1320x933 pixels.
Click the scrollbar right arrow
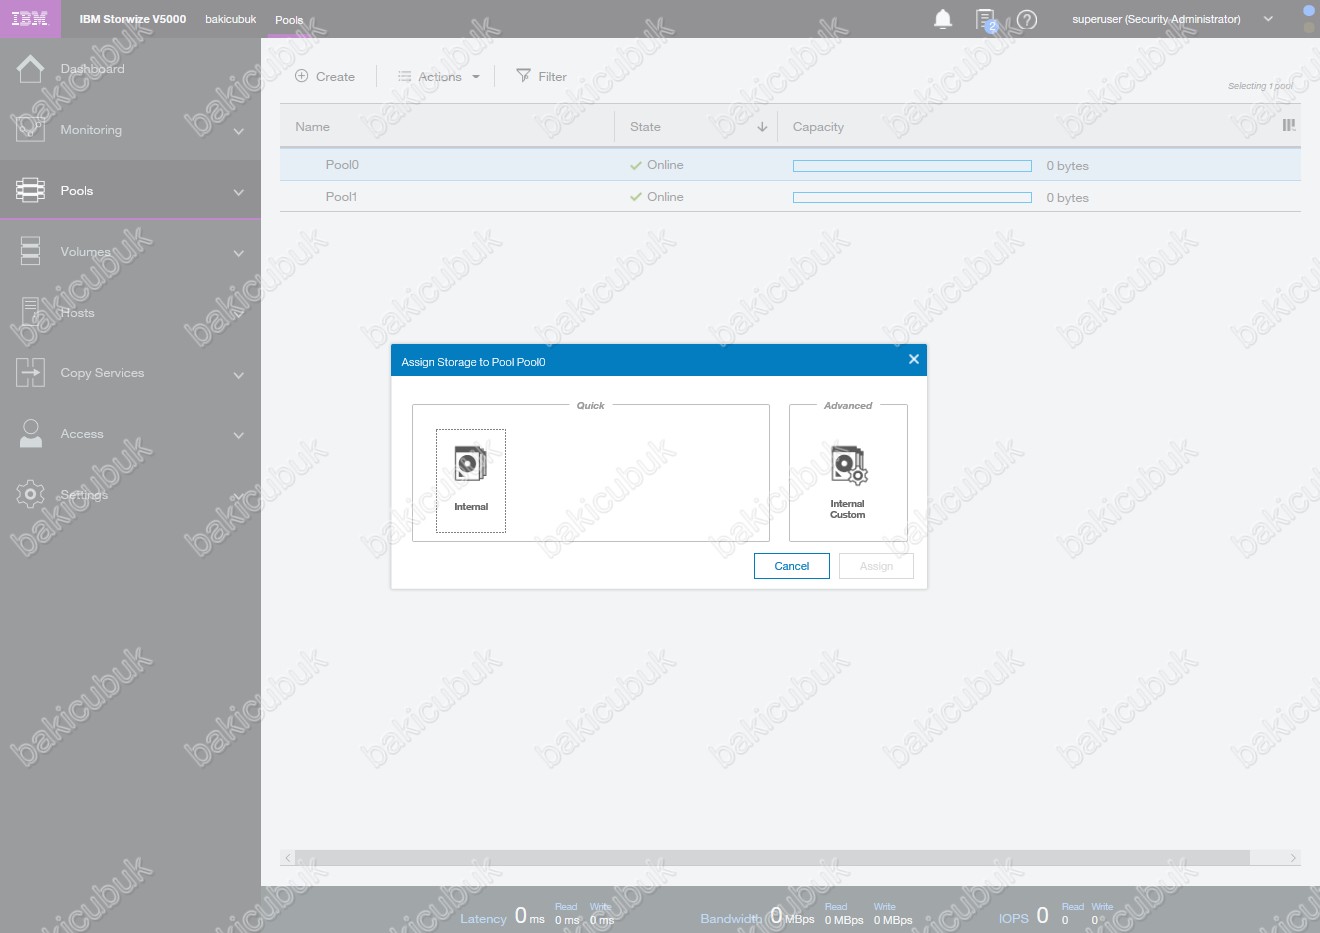[1293, 858]
